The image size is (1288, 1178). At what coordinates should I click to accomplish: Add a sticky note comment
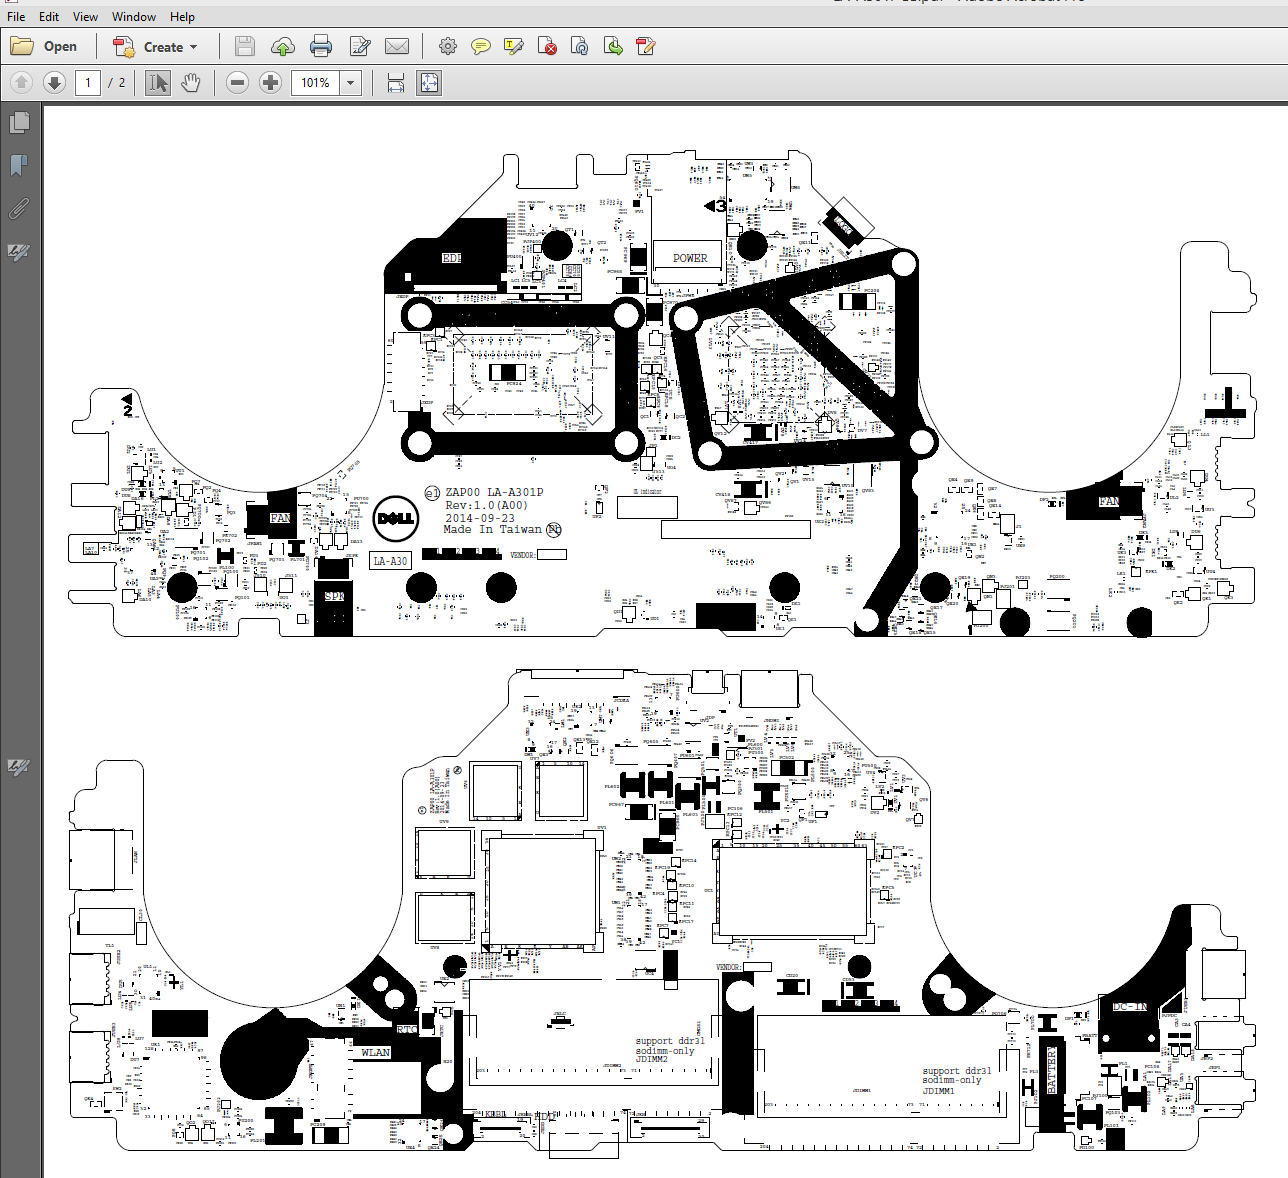pyautogui.click(x=481, y=46)
